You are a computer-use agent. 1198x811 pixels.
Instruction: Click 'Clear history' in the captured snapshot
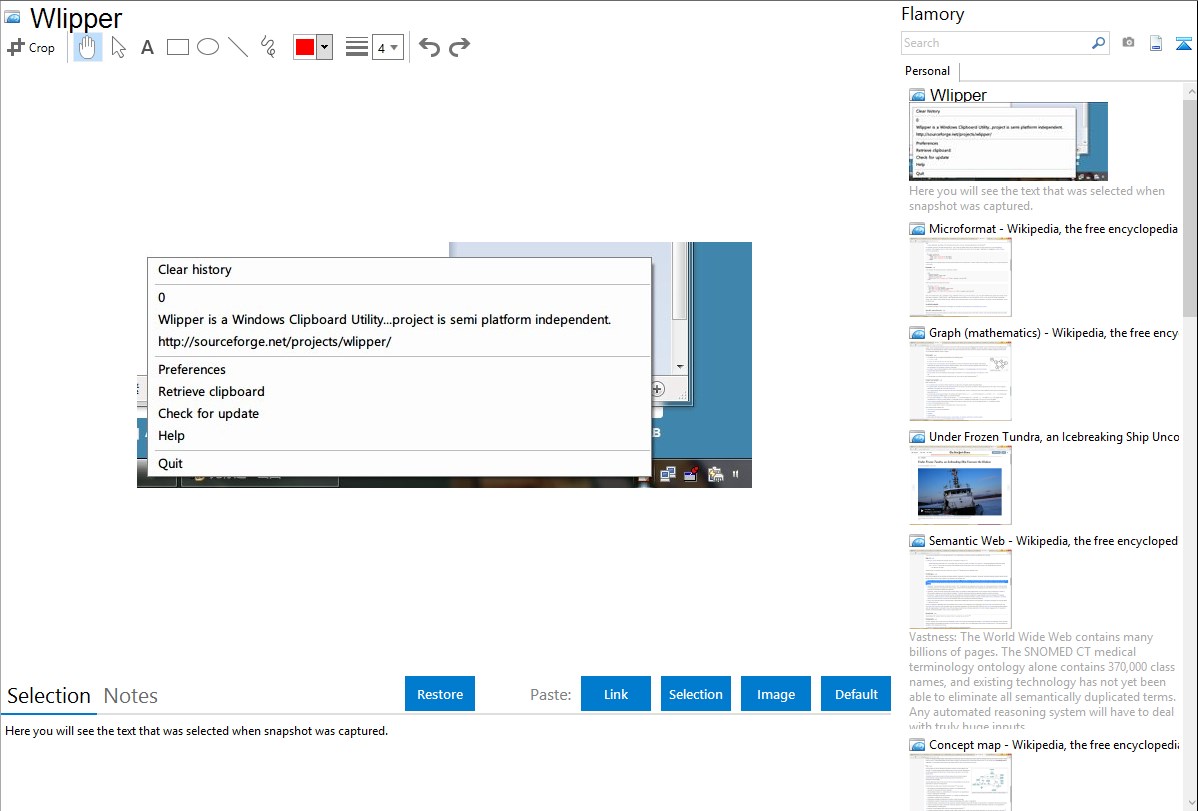[x=194, y=270]
